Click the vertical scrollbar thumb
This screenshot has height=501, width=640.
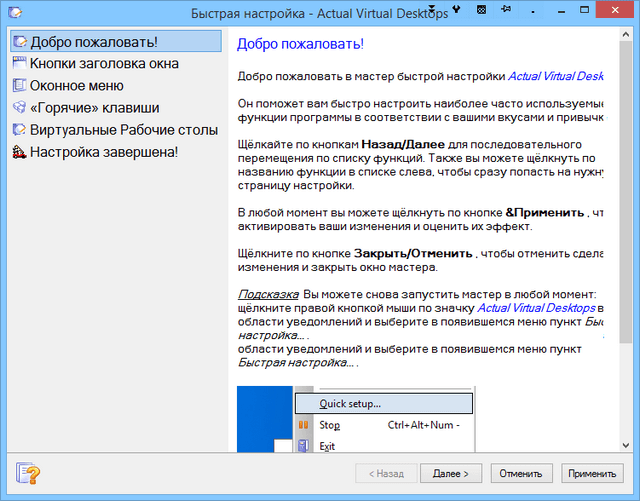(625, 192)
